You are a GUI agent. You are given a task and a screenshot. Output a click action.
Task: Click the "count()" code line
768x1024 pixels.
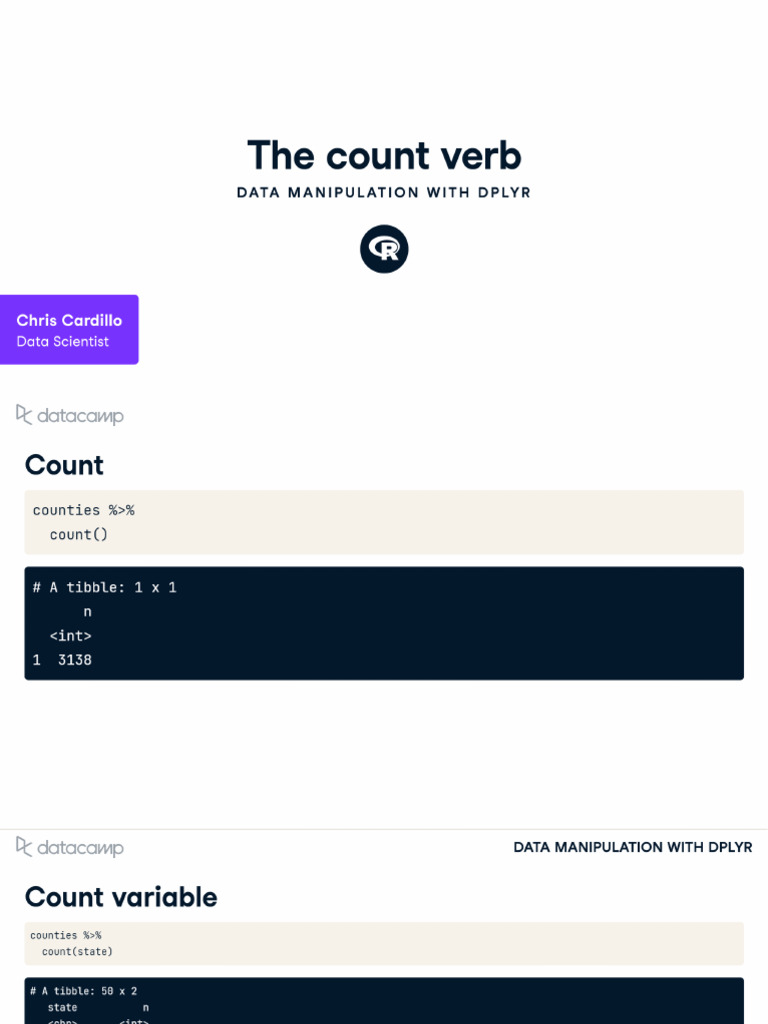(78, 534)
